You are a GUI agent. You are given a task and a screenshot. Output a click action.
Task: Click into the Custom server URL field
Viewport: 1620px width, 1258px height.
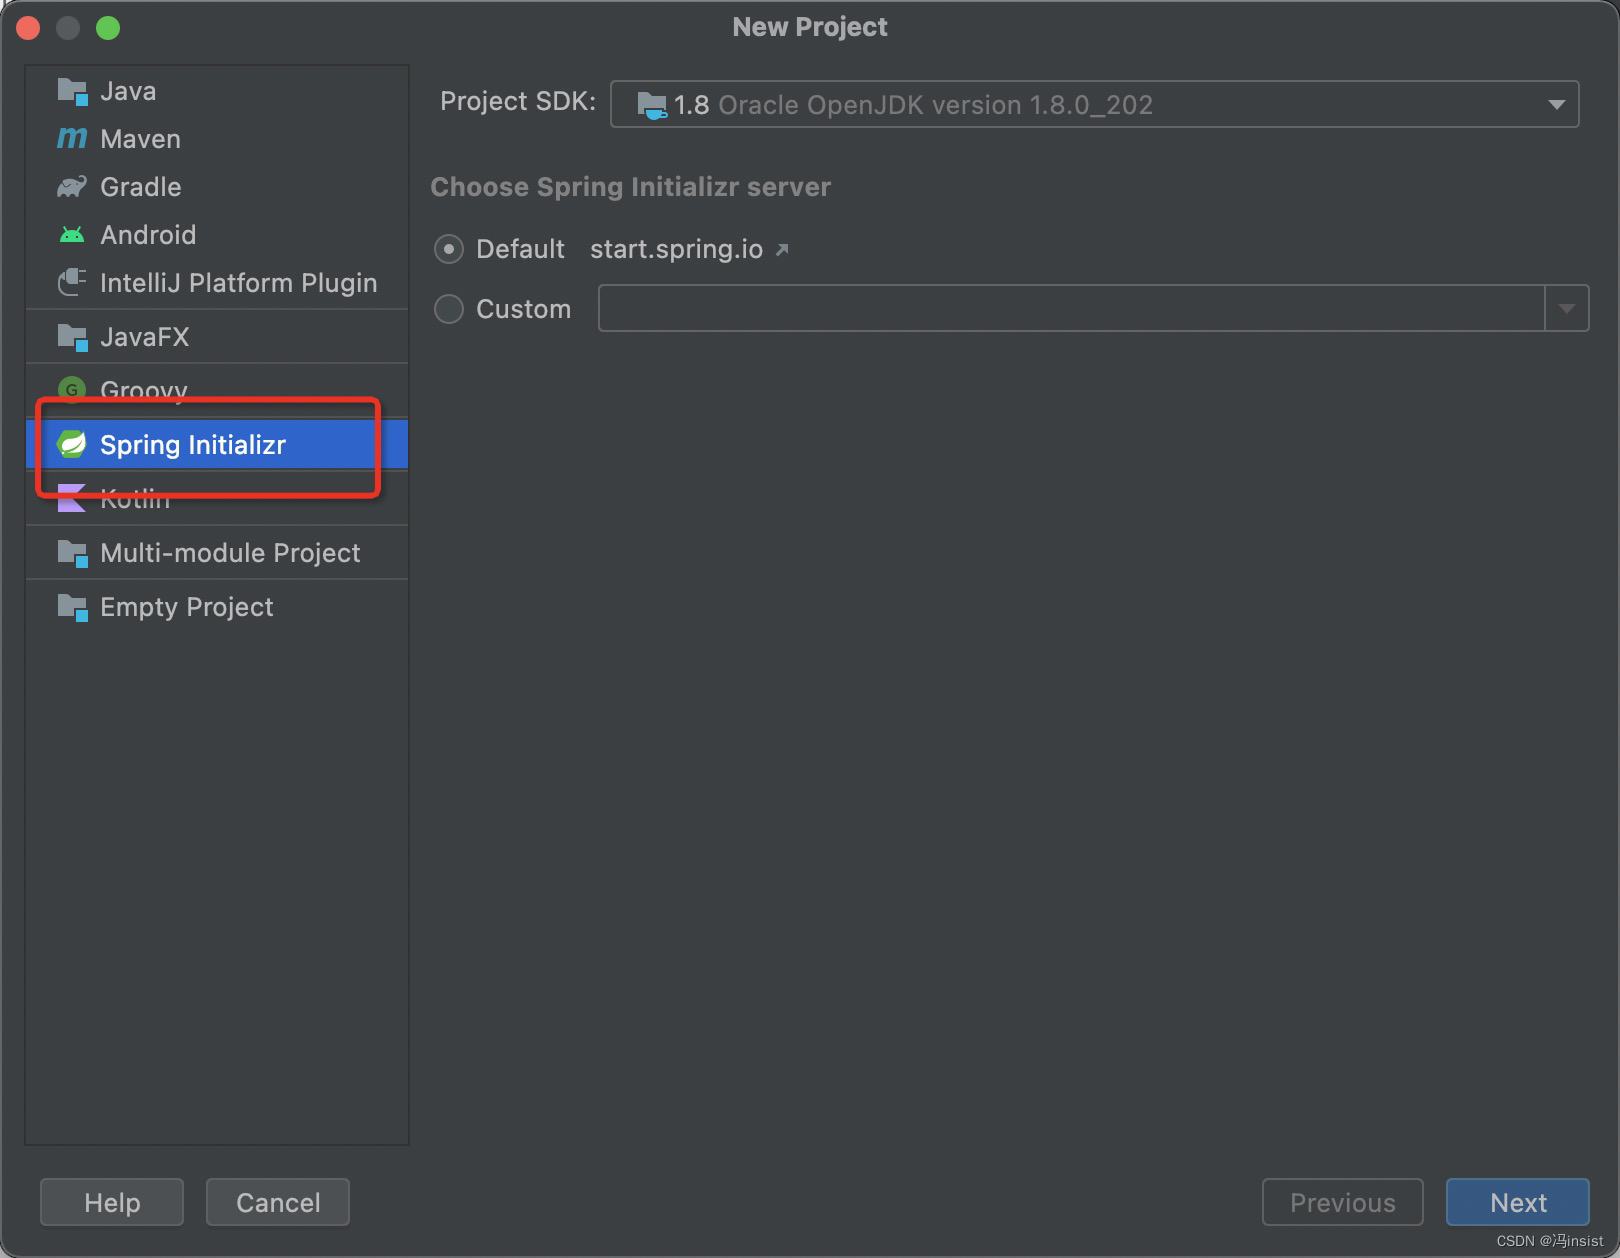coord(1070,309)
